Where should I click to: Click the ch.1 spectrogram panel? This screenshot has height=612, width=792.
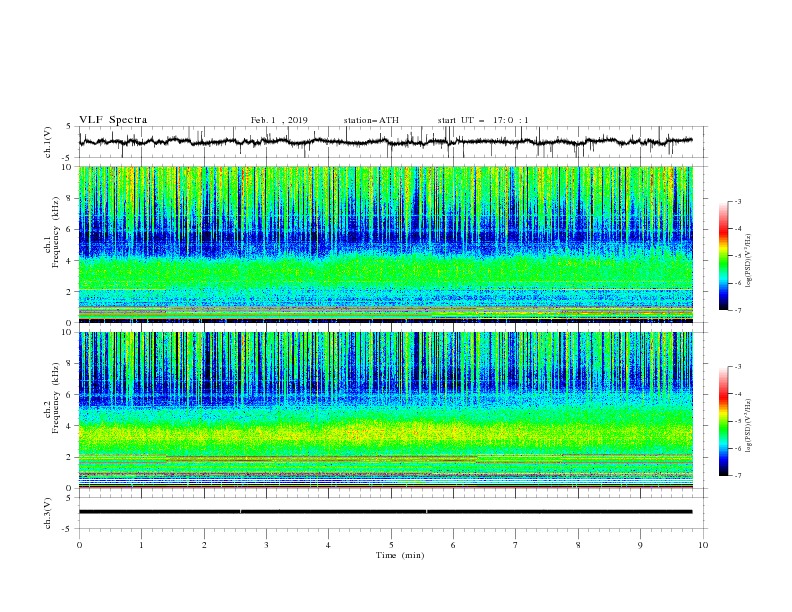pyautogui.click(x=386, y=244)
